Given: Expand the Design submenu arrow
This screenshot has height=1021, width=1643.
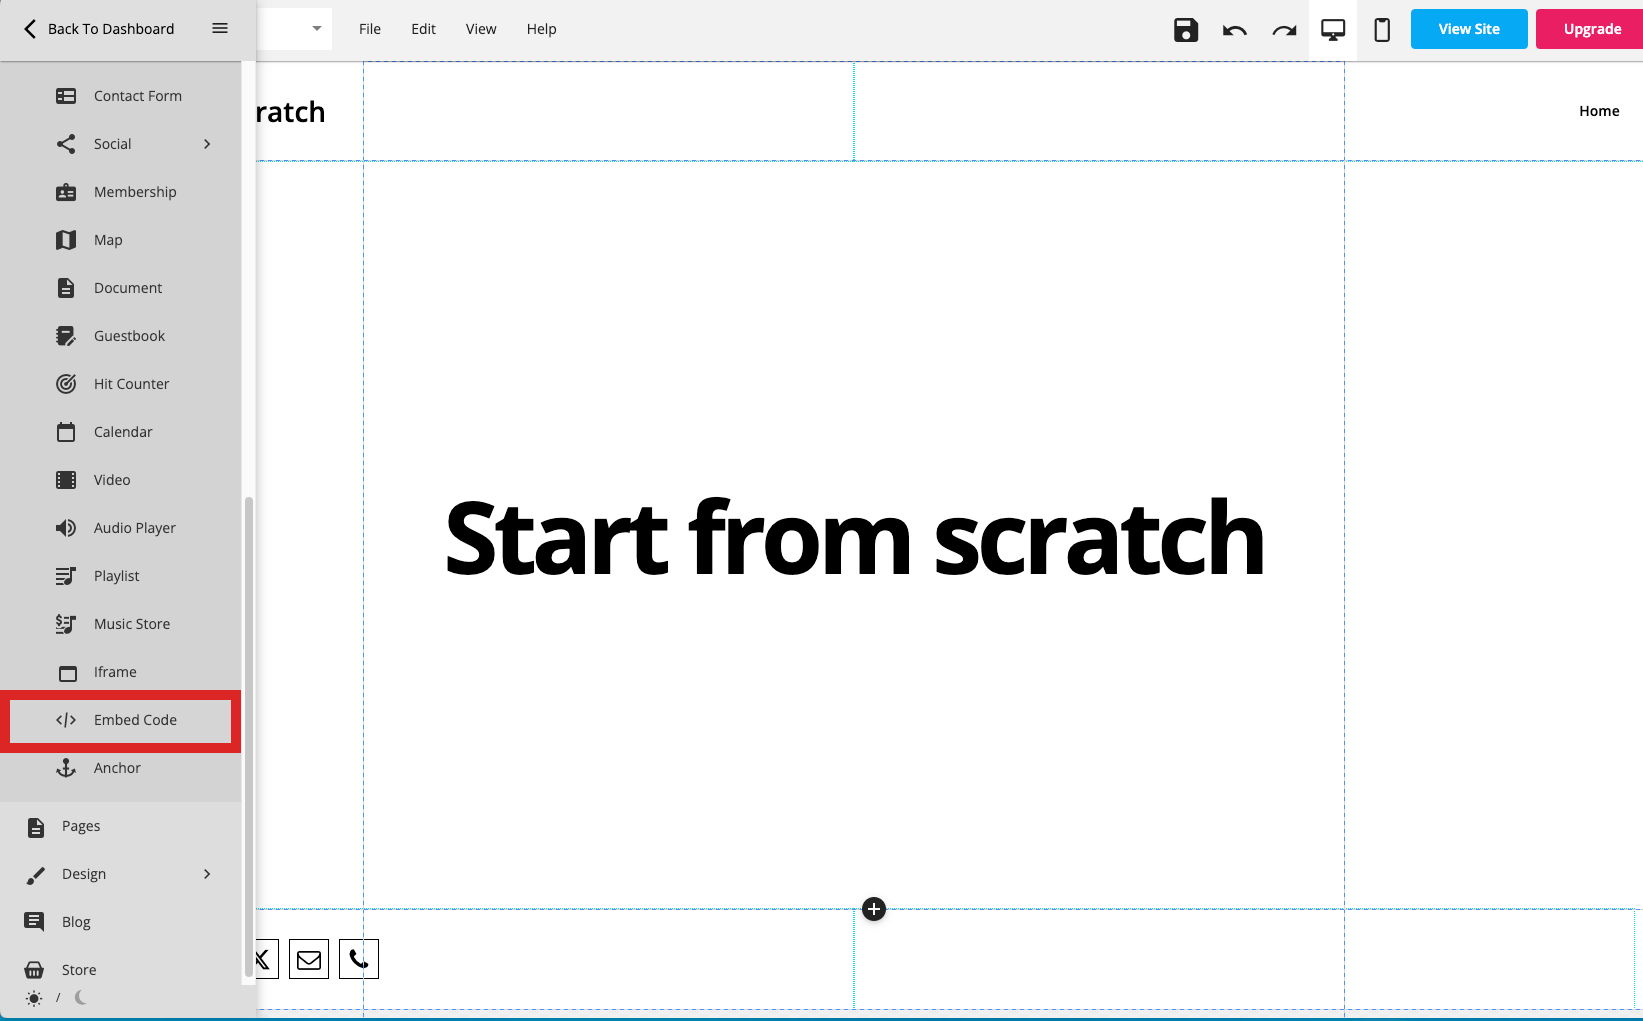Looking at the screenshot, I should [x=207, y=874].
